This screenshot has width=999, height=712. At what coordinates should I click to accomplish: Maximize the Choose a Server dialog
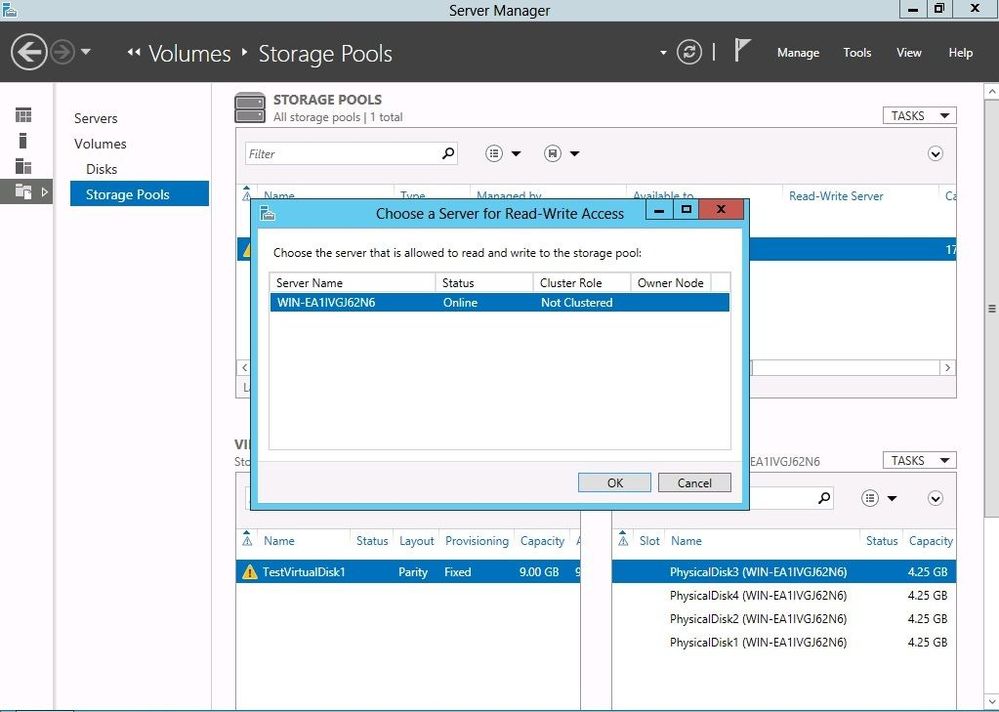click(686, 209)
